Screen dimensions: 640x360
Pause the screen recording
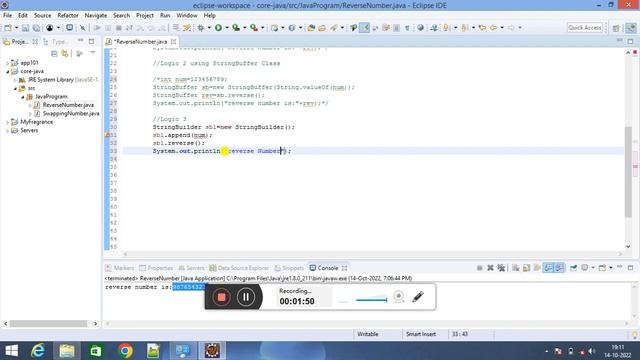(x=246, y=297)
